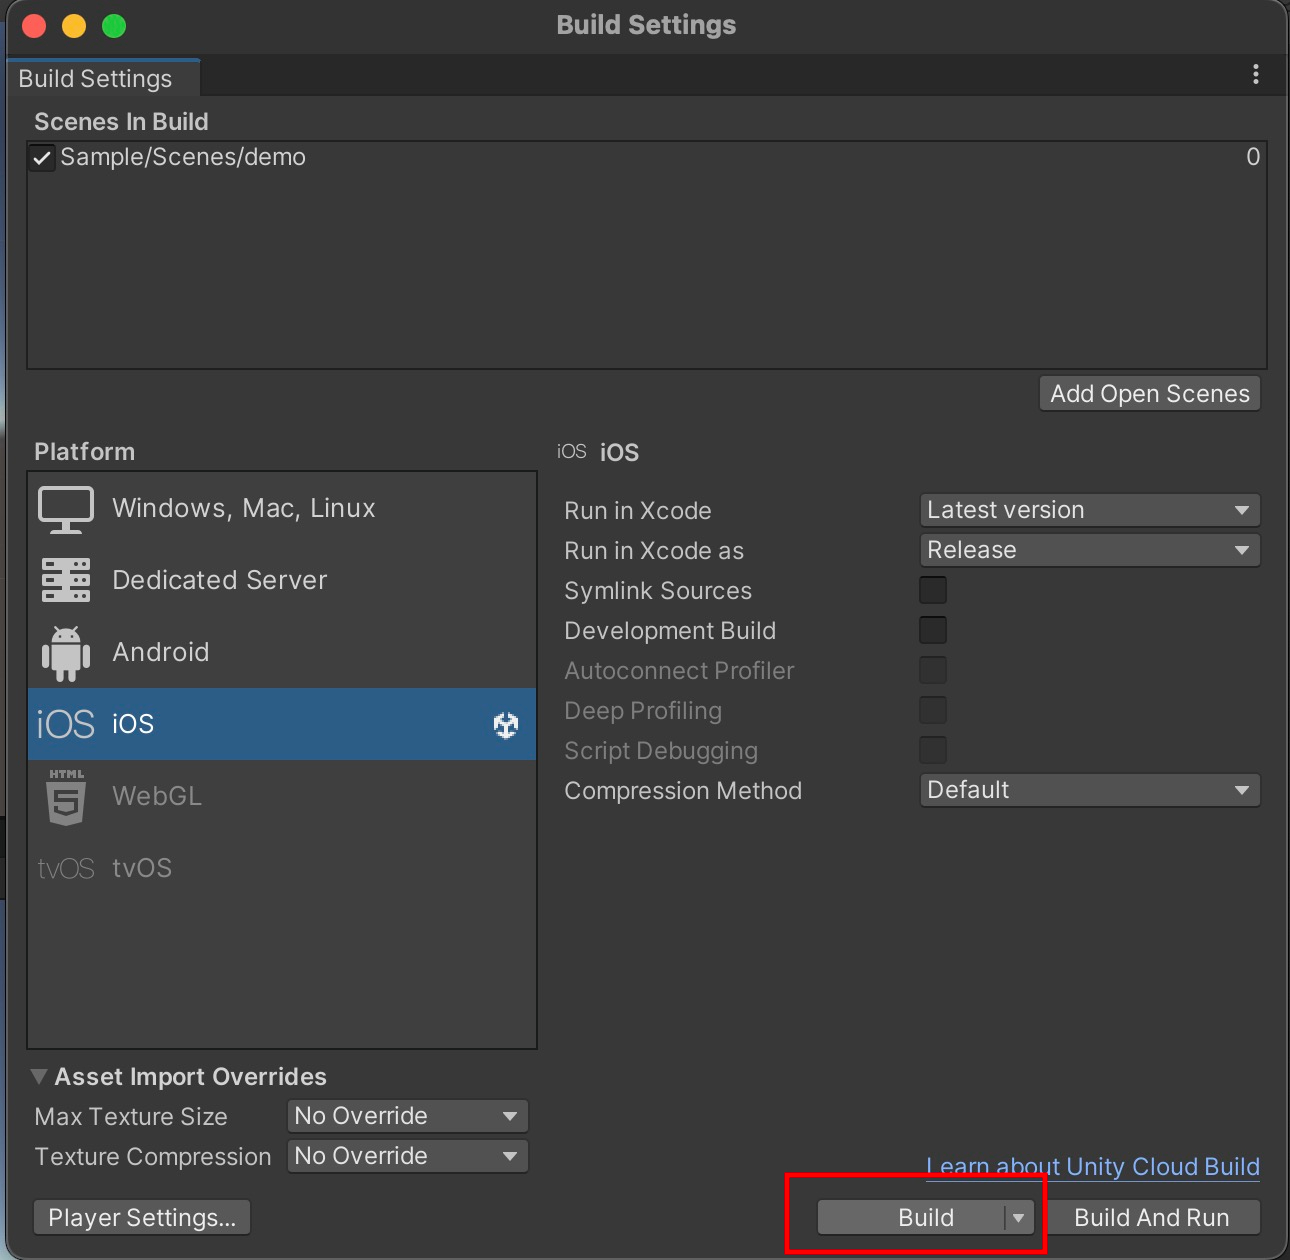Image resolution: width=1290 pixels, height=1260 pixels.
Task: Select the Android platform icon
Action: pyautogui.click(x=64, y=651)
